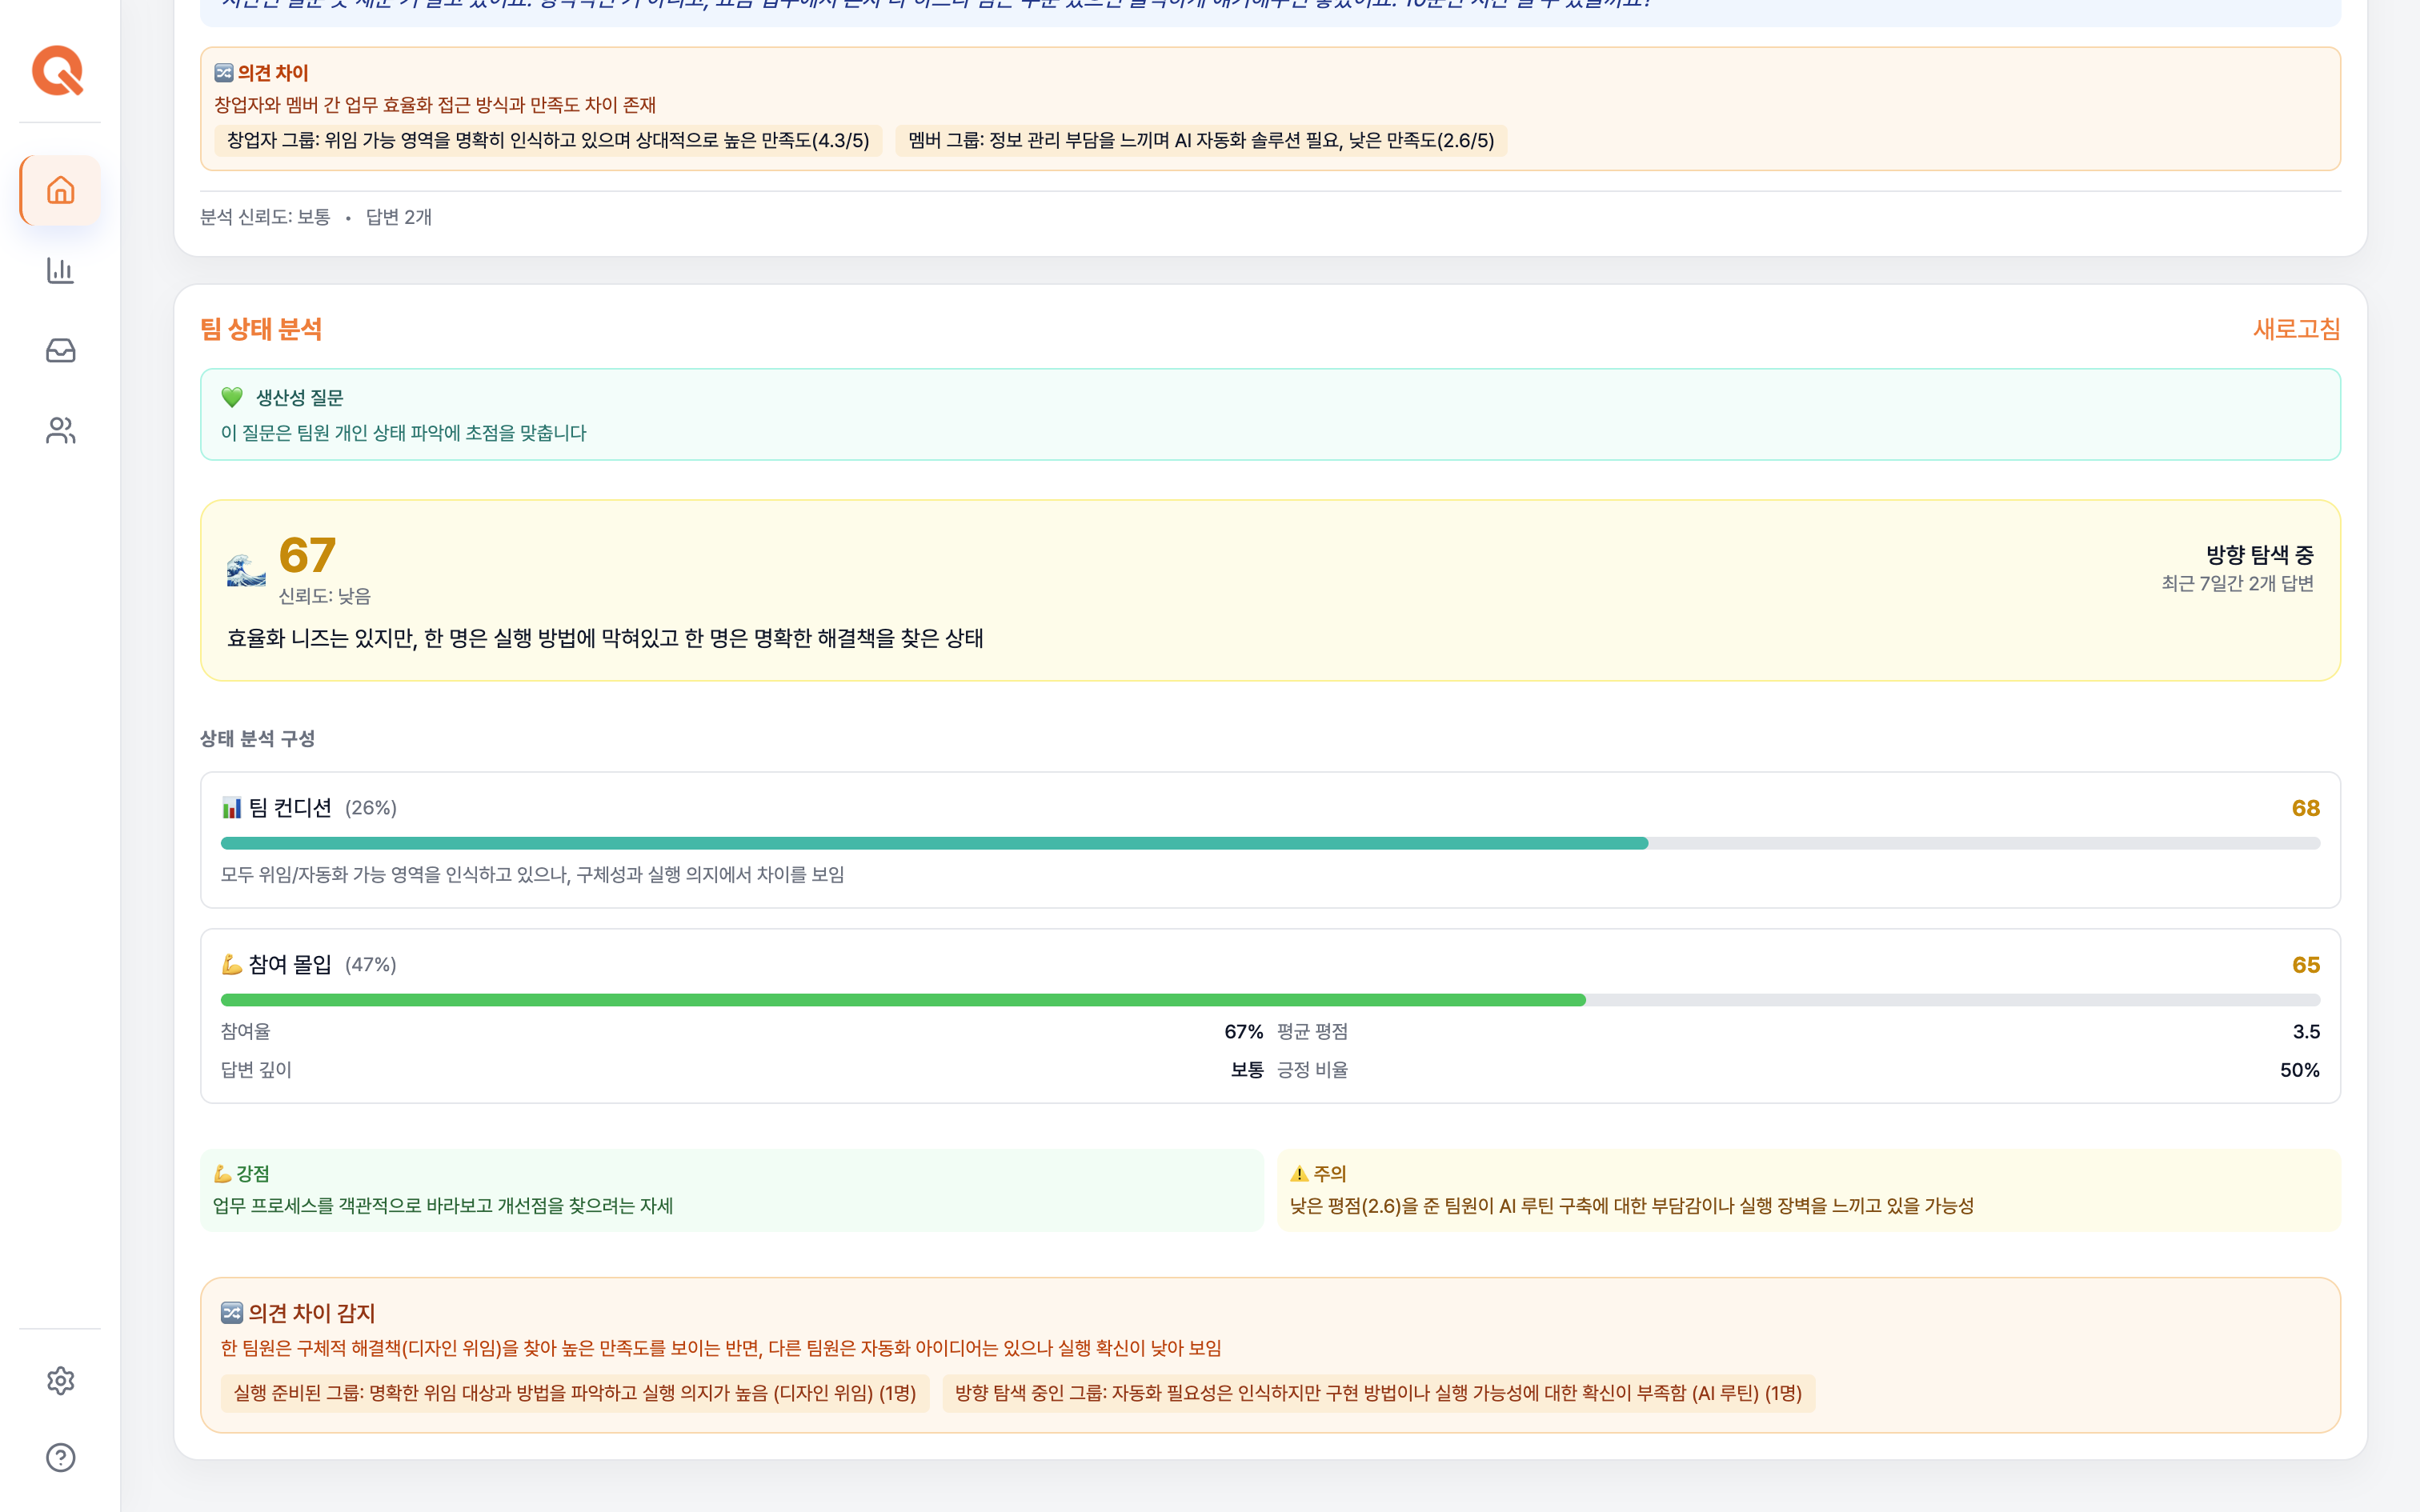Click the 강점 strengths box
This screenshot has width=2420, height=1512.
(x=731, y=1190)
